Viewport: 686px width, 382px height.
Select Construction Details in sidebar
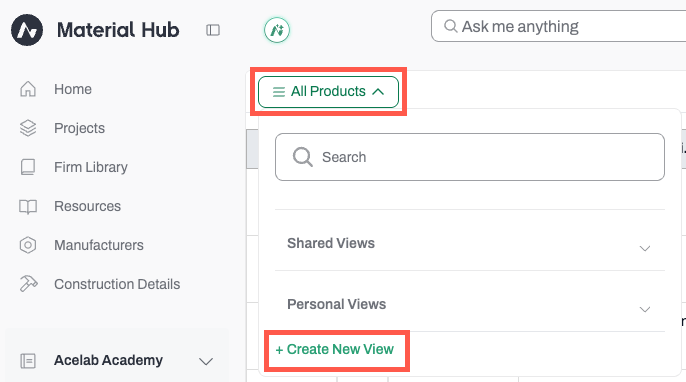117,284
